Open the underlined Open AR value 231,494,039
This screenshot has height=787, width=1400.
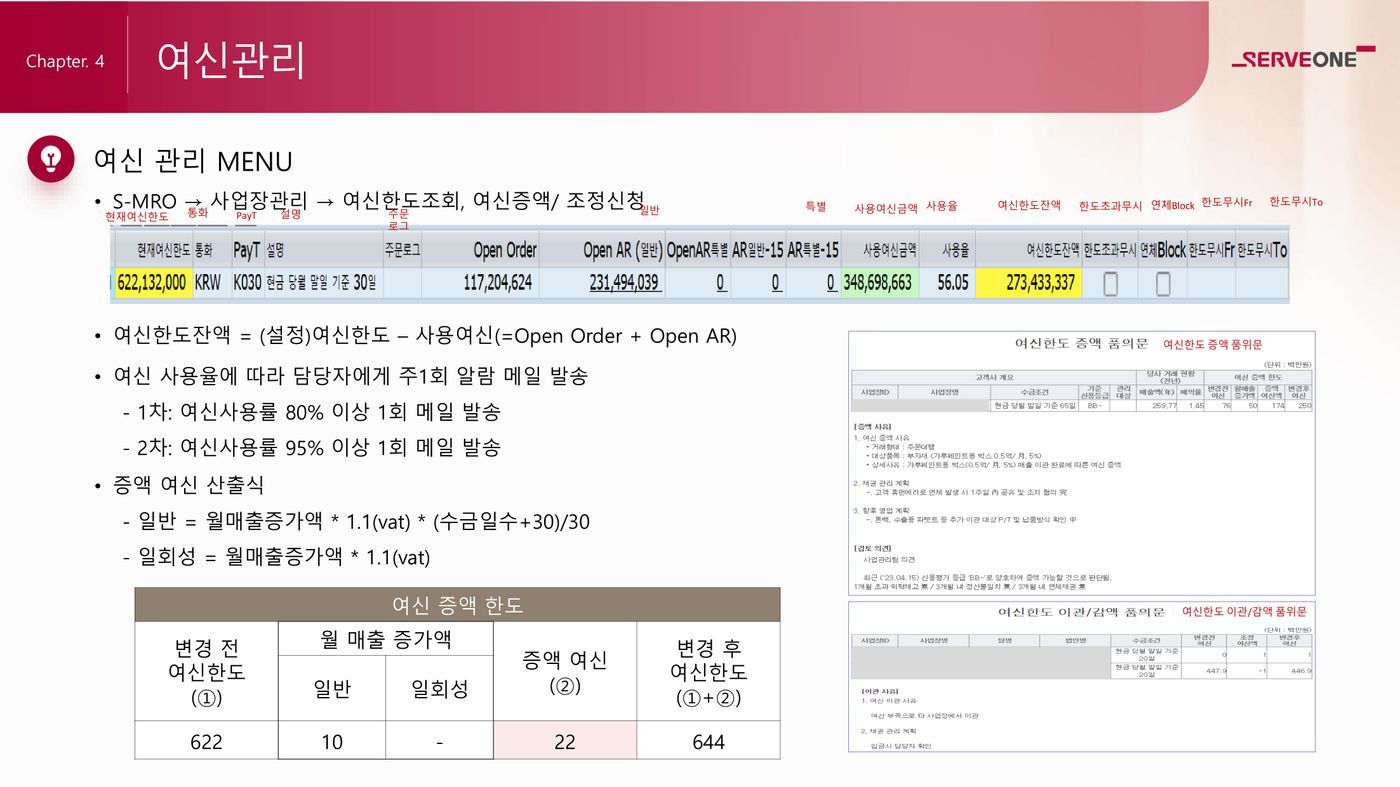tap(624, 283)
